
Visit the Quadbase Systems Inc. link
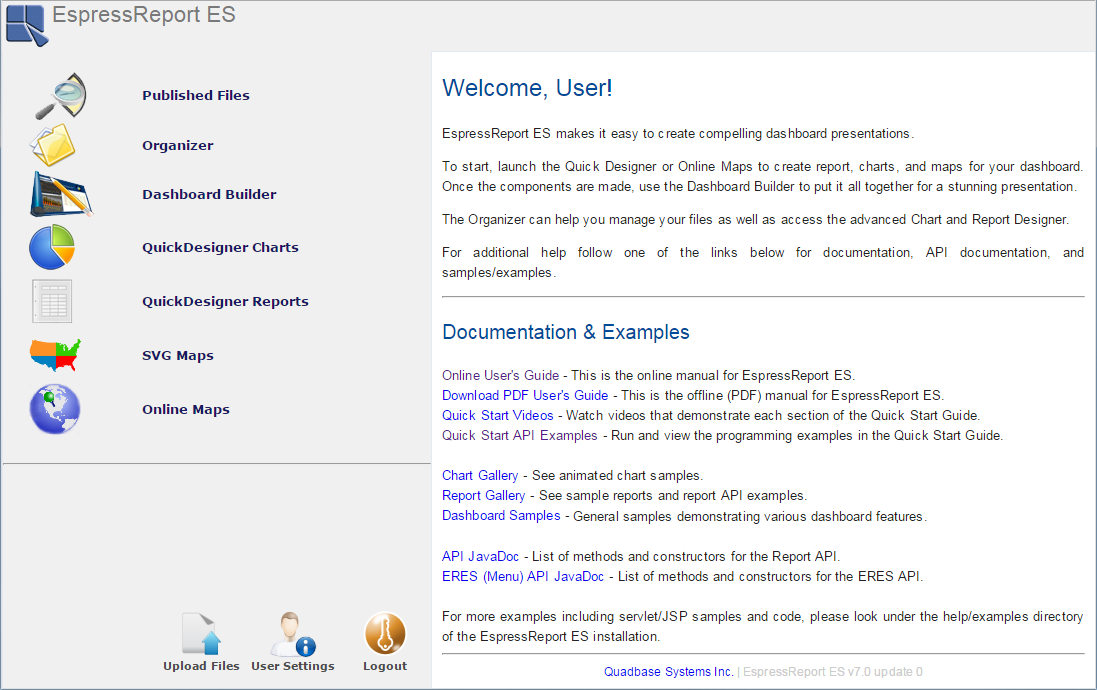pyautogui.click(x=669, y=672)
